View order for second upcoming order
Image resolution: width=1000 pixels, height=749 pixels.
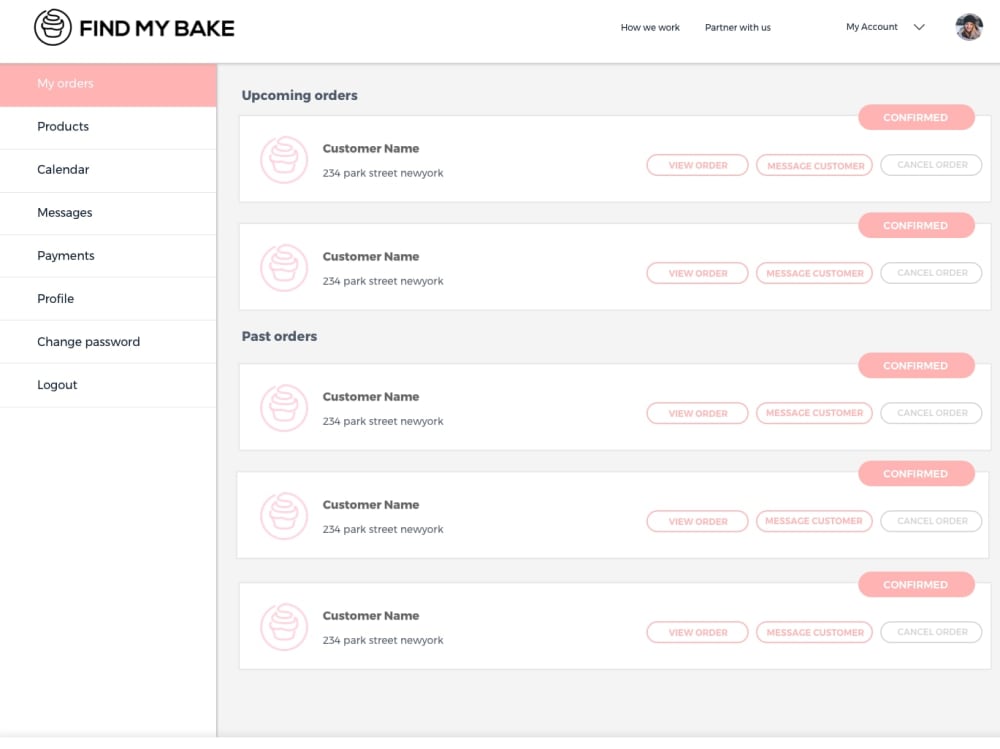[697, 273]
